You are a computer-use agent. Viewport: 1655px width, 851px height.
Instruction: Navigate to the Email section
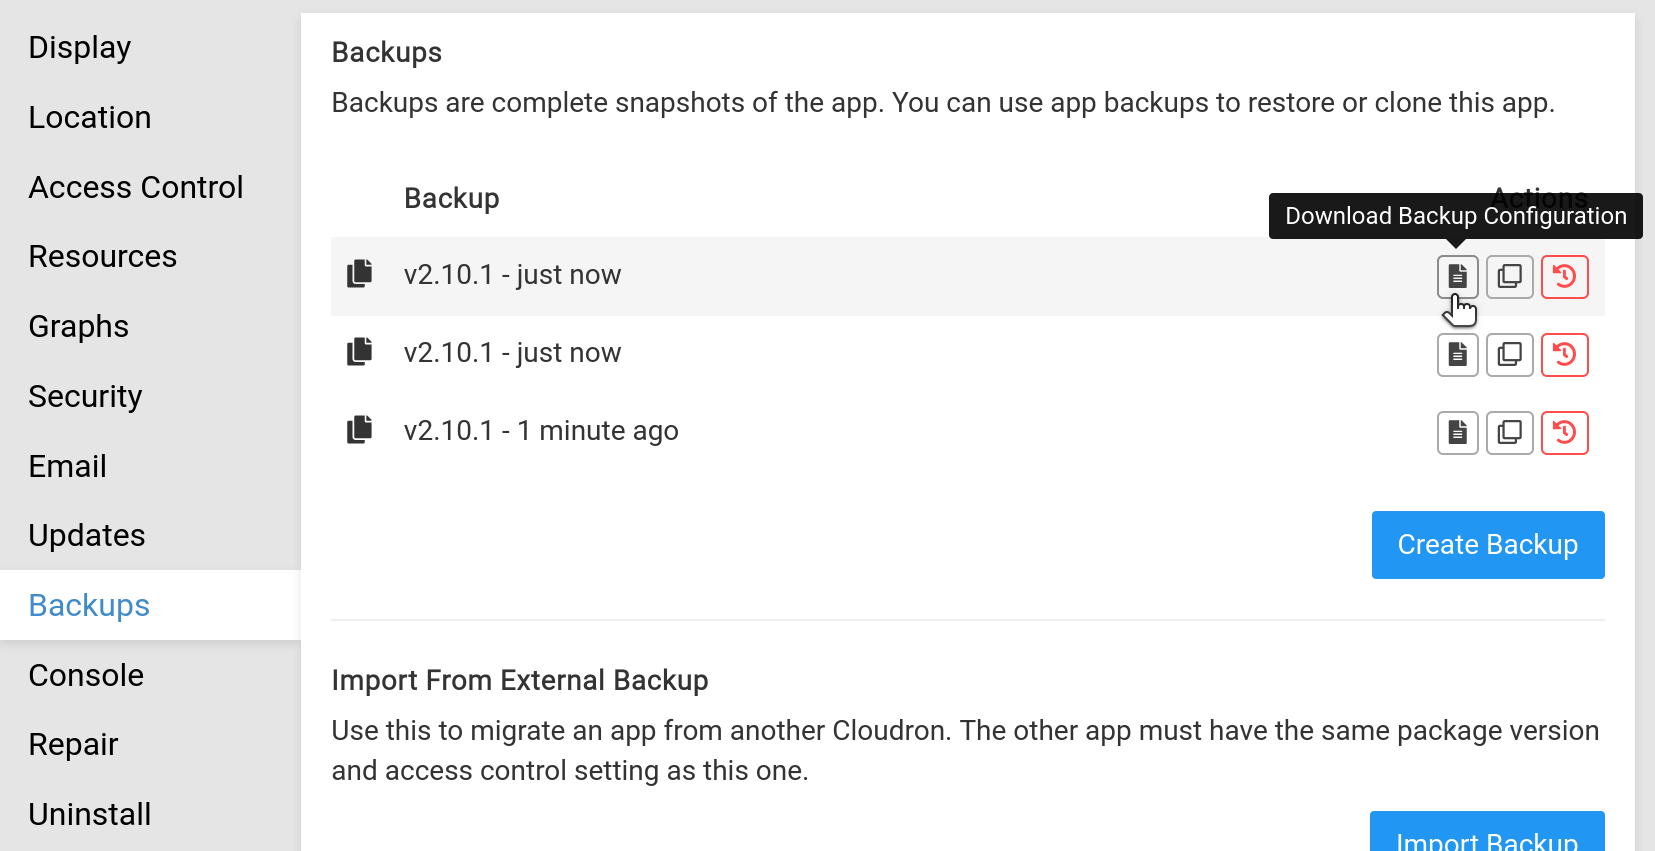[68, 467]
